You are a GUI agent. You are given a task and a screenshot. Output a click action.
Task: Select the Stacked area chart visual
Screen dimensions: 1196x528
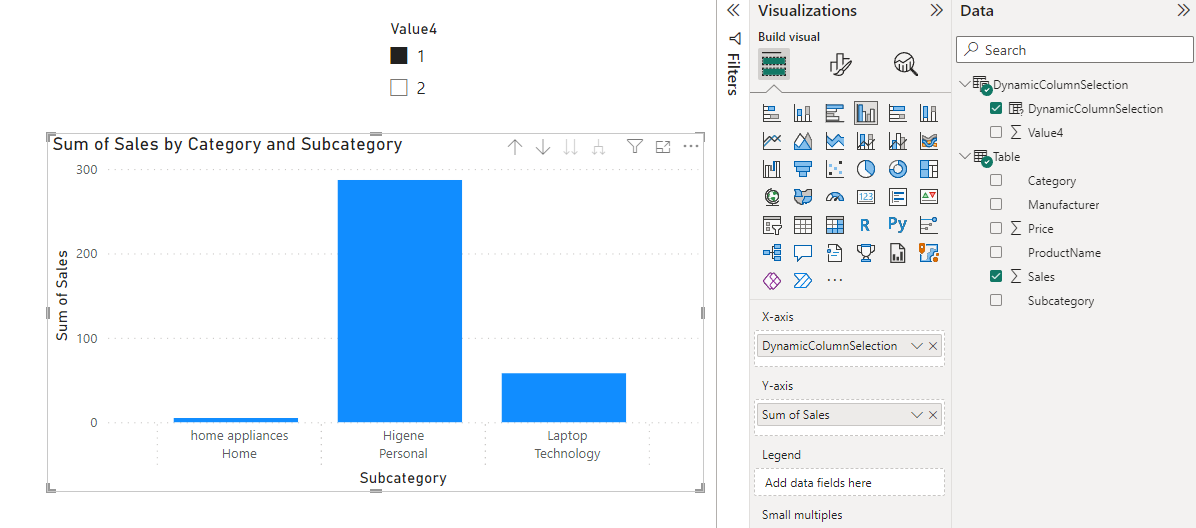coord(834,141)
